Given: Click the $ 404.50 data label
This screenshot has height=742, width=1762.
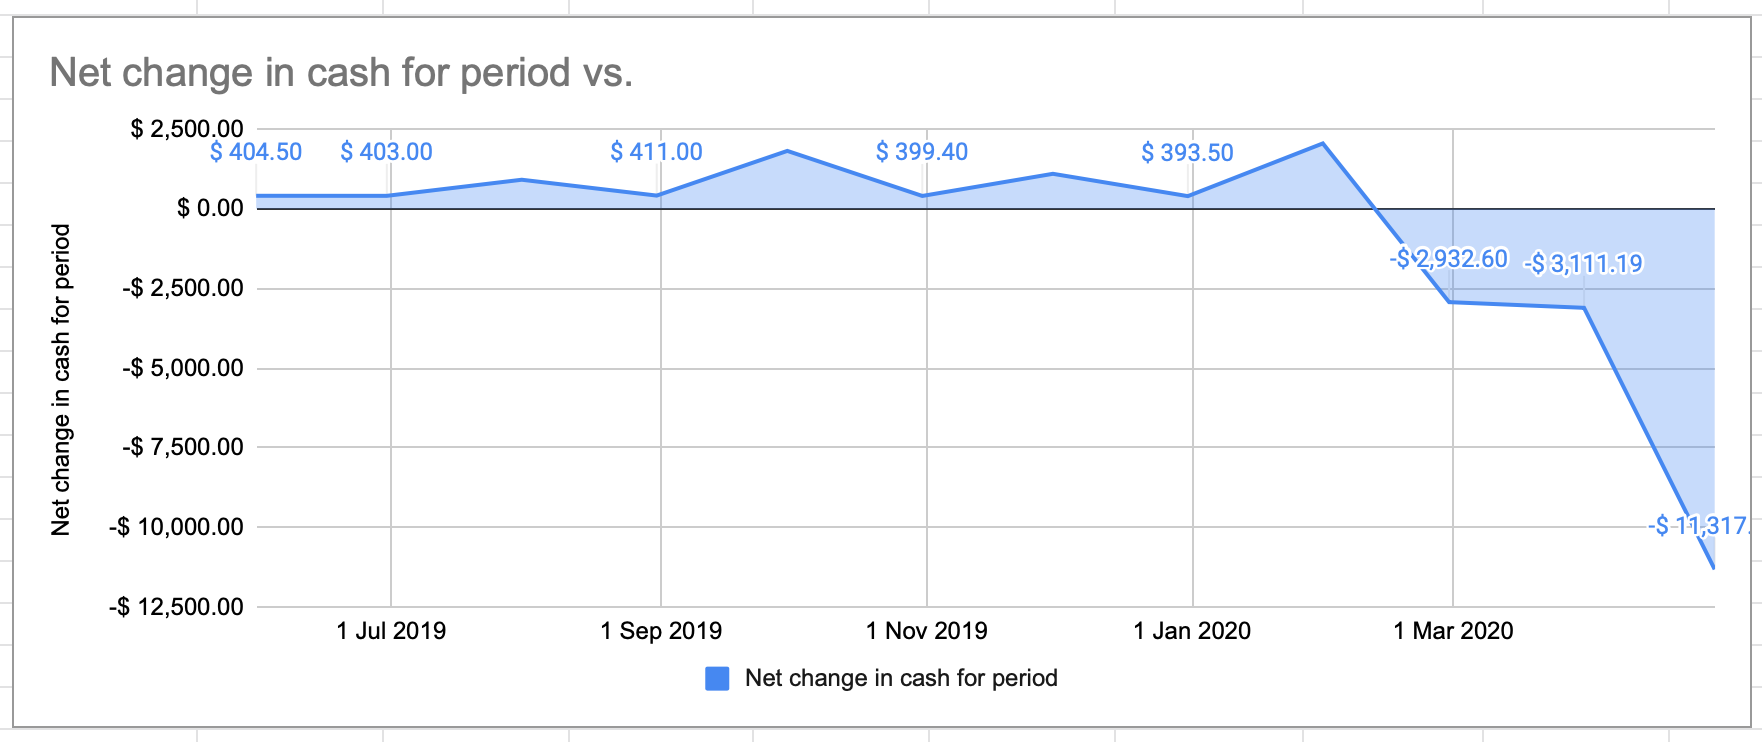Looking at the screenshot, I should point(256,152).
